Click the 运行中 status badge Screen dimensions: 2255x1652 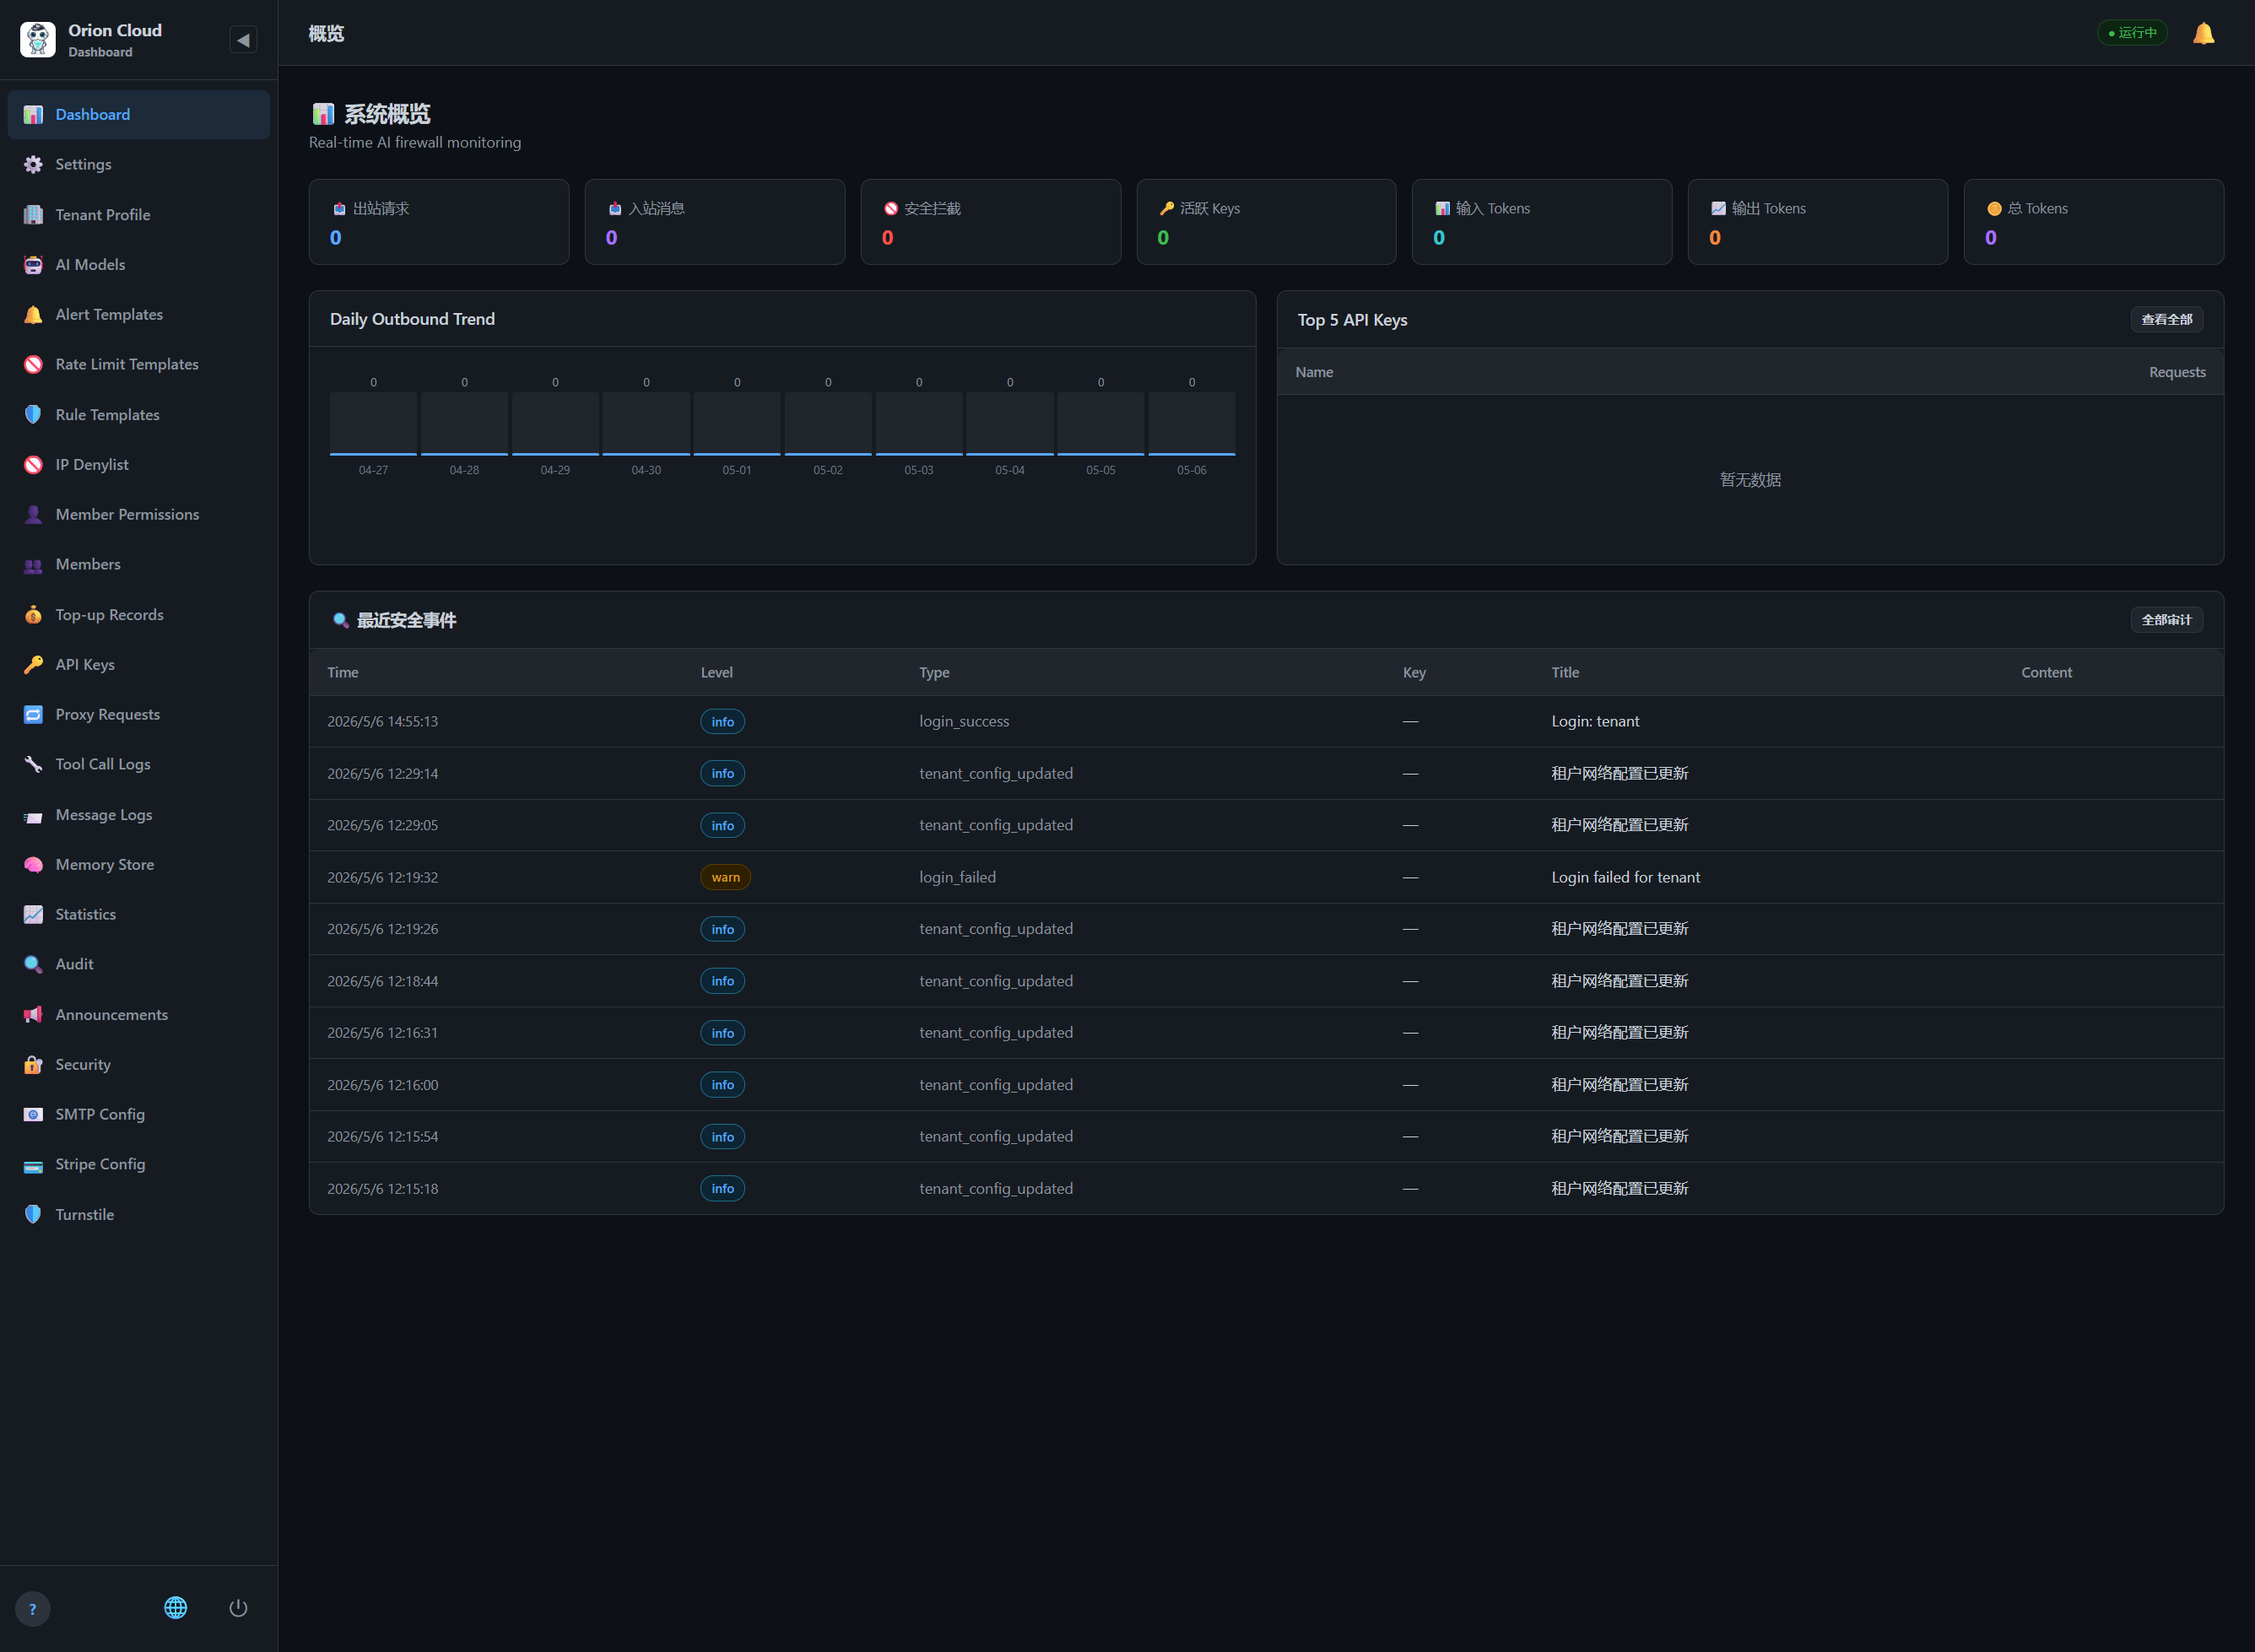2132,33
